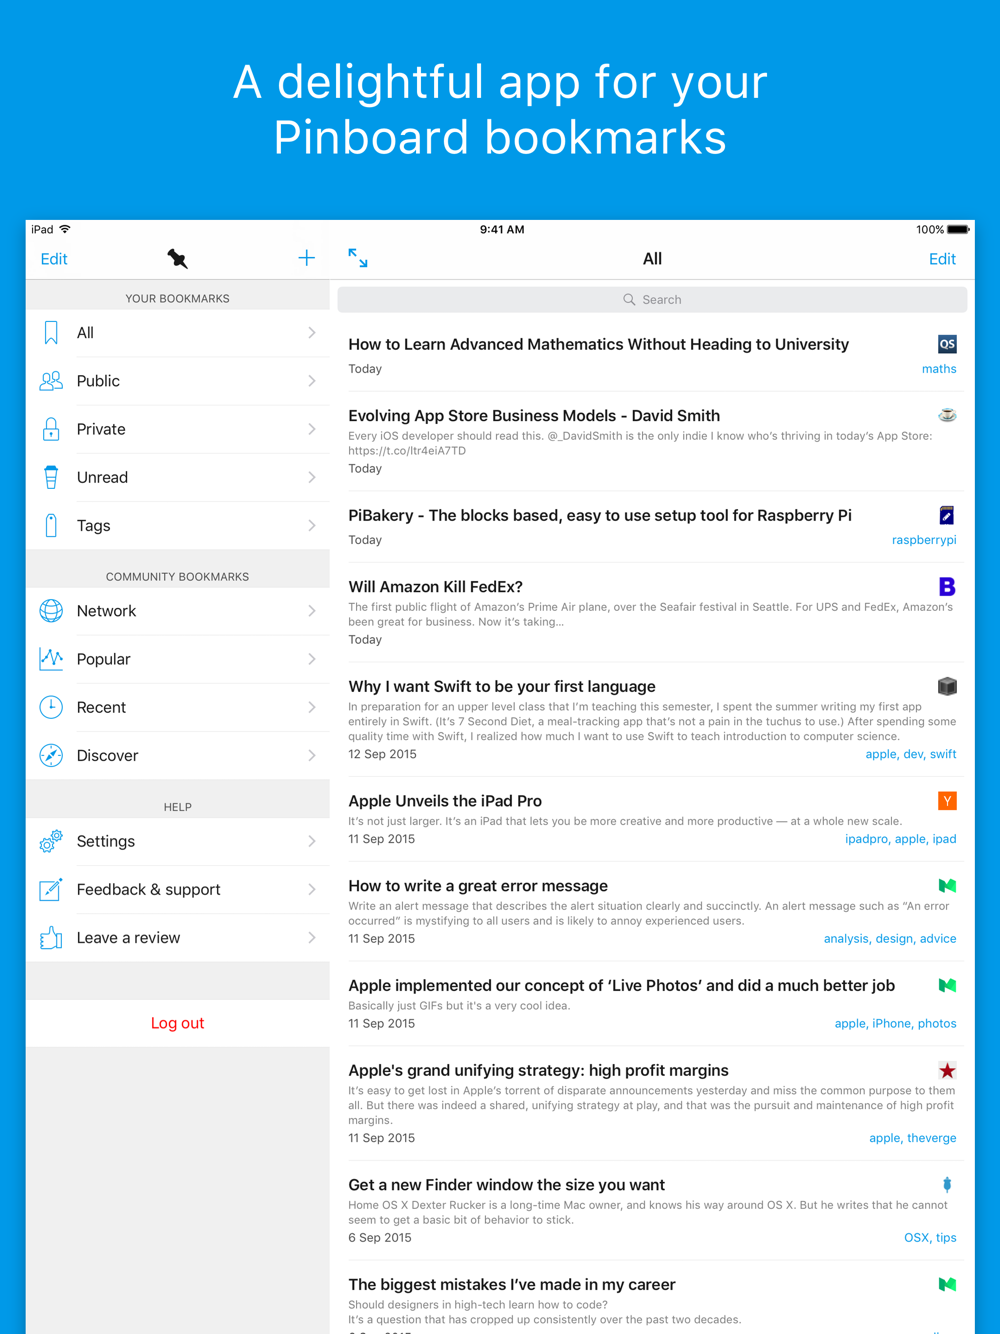Open the All bookmarks list
Image resolution: width=1000 pixels, height=1334 pixels.
click(178, 333)
